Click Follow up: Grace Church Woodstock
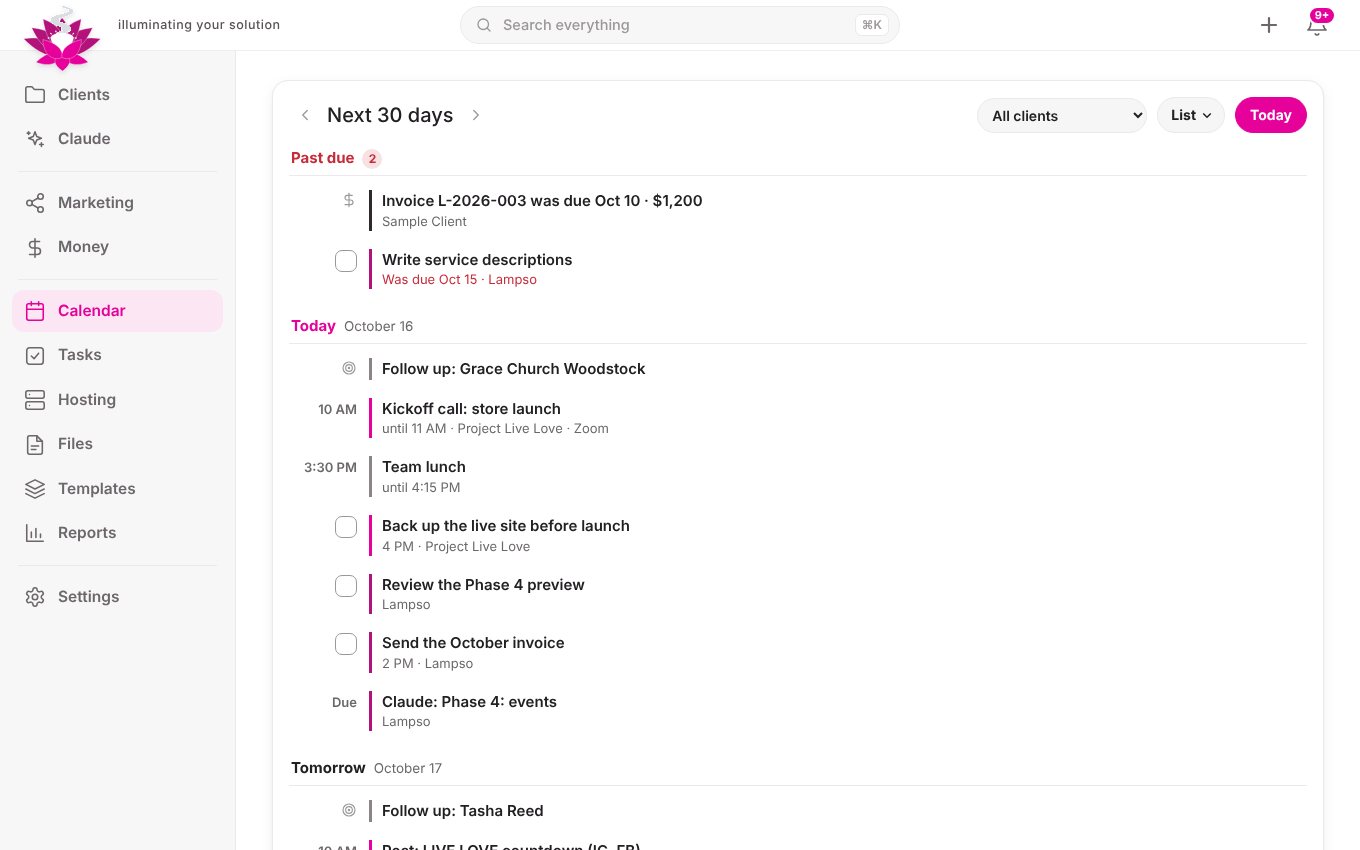The height and width of the screenshot is (850, 1360). click(513, 369)
